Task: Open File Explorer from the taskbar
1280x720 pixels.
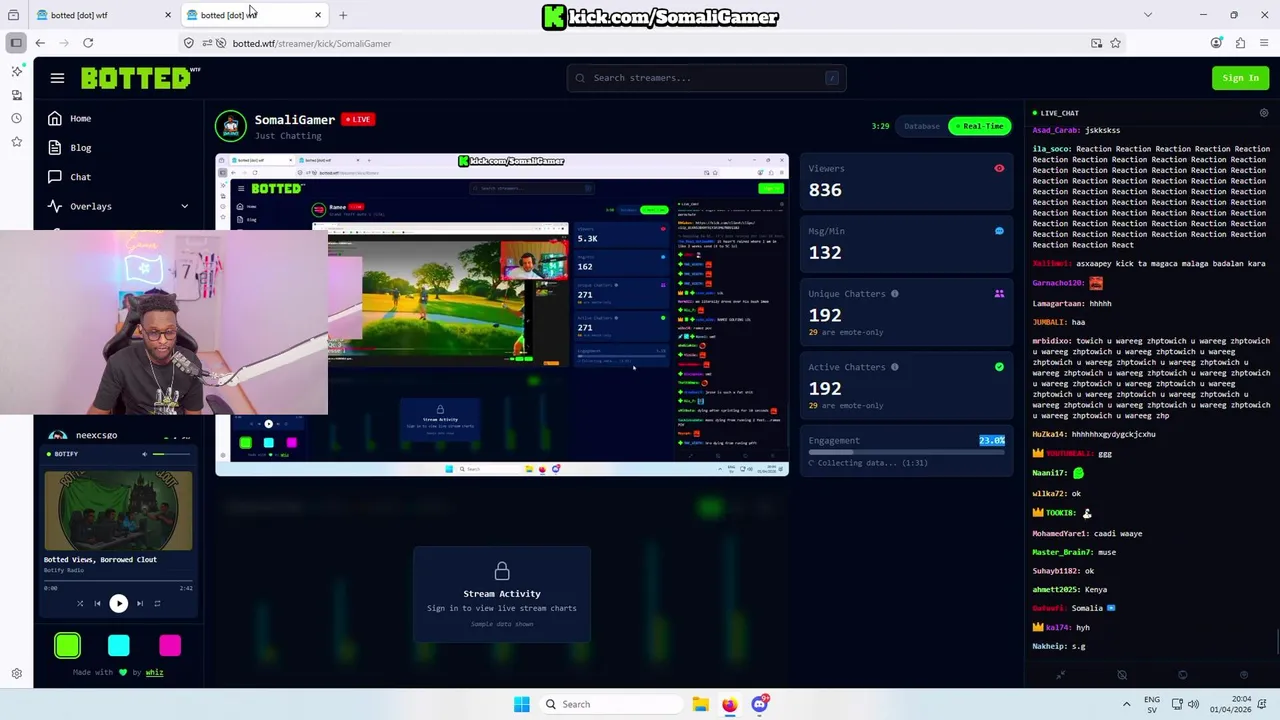Action: pyautogui.click(x=700, y=704)
